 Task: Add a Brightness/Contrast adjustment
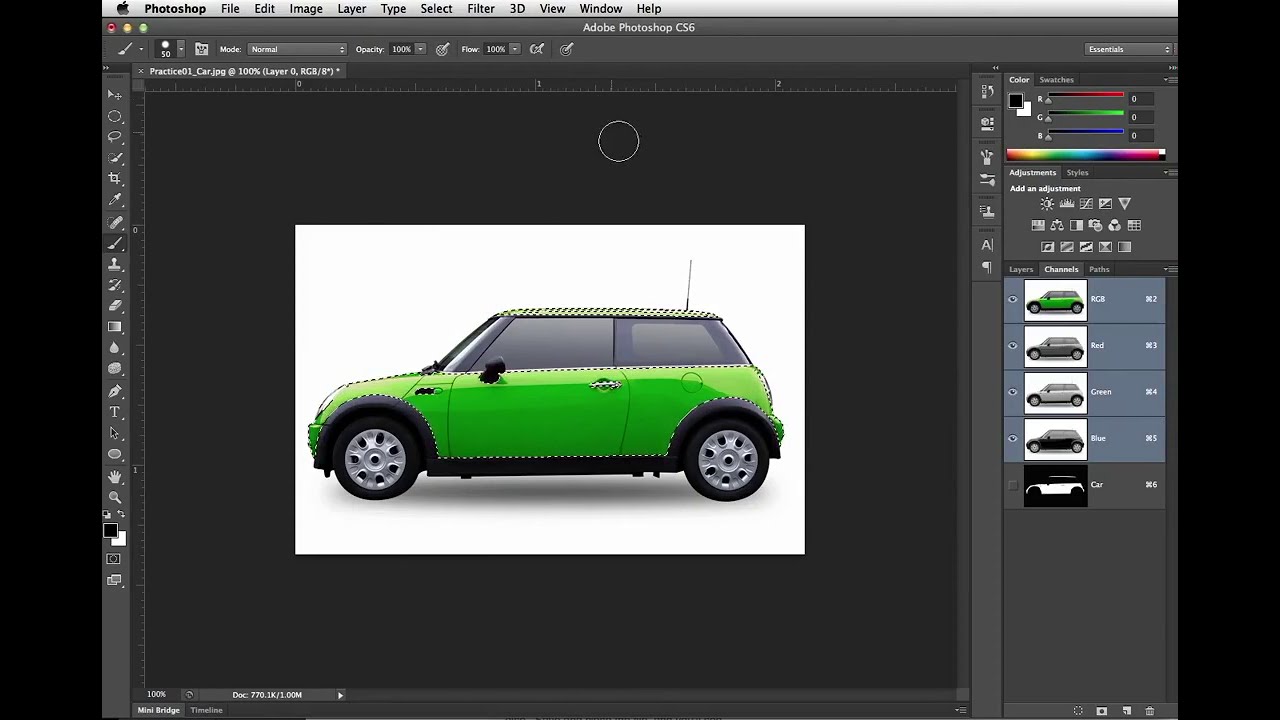(1047, 204)
